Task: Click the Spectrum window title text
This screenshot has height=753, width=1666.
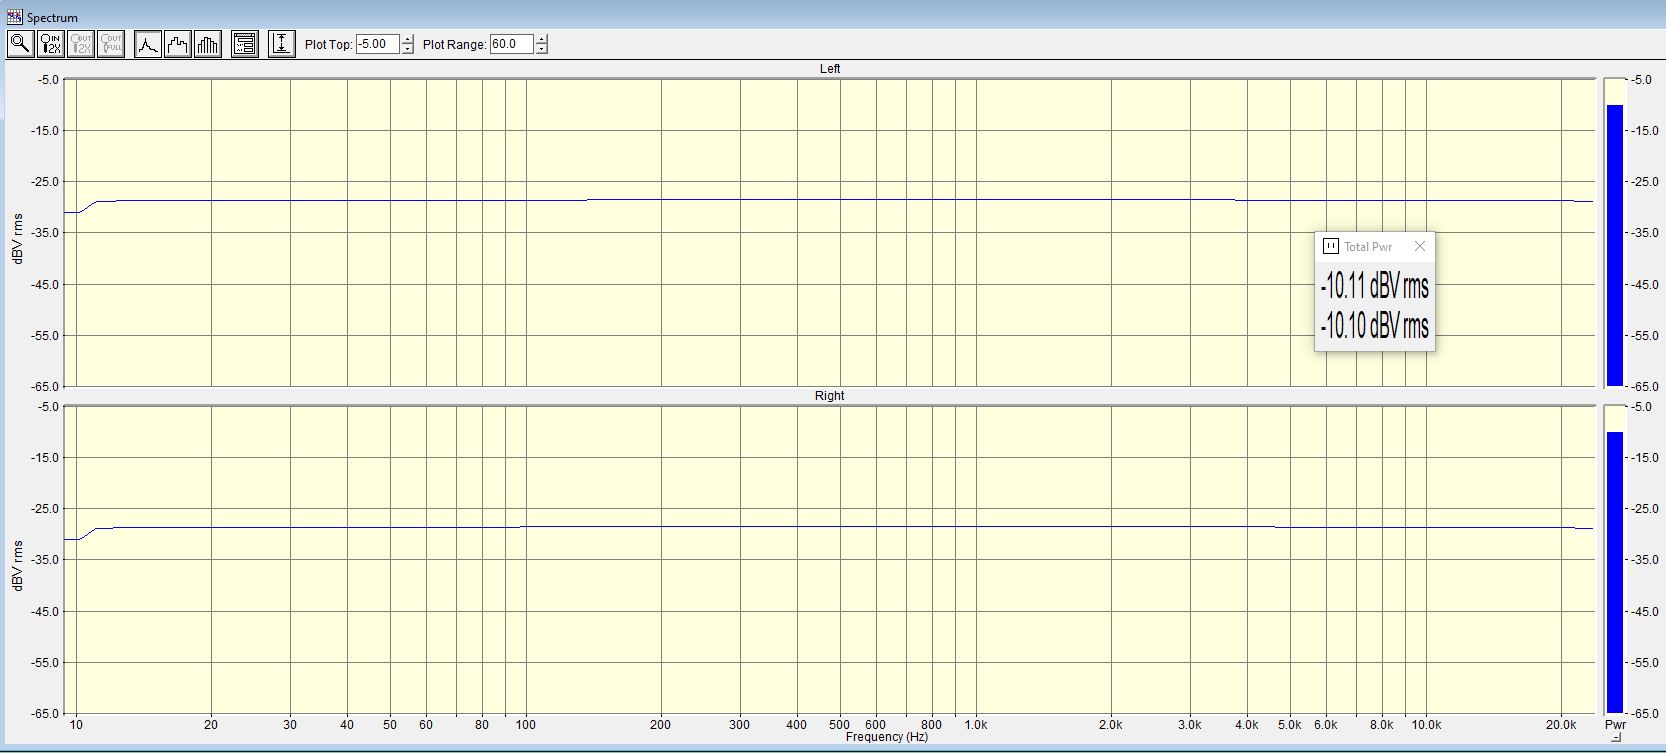Action: click(x=52, y=18)
